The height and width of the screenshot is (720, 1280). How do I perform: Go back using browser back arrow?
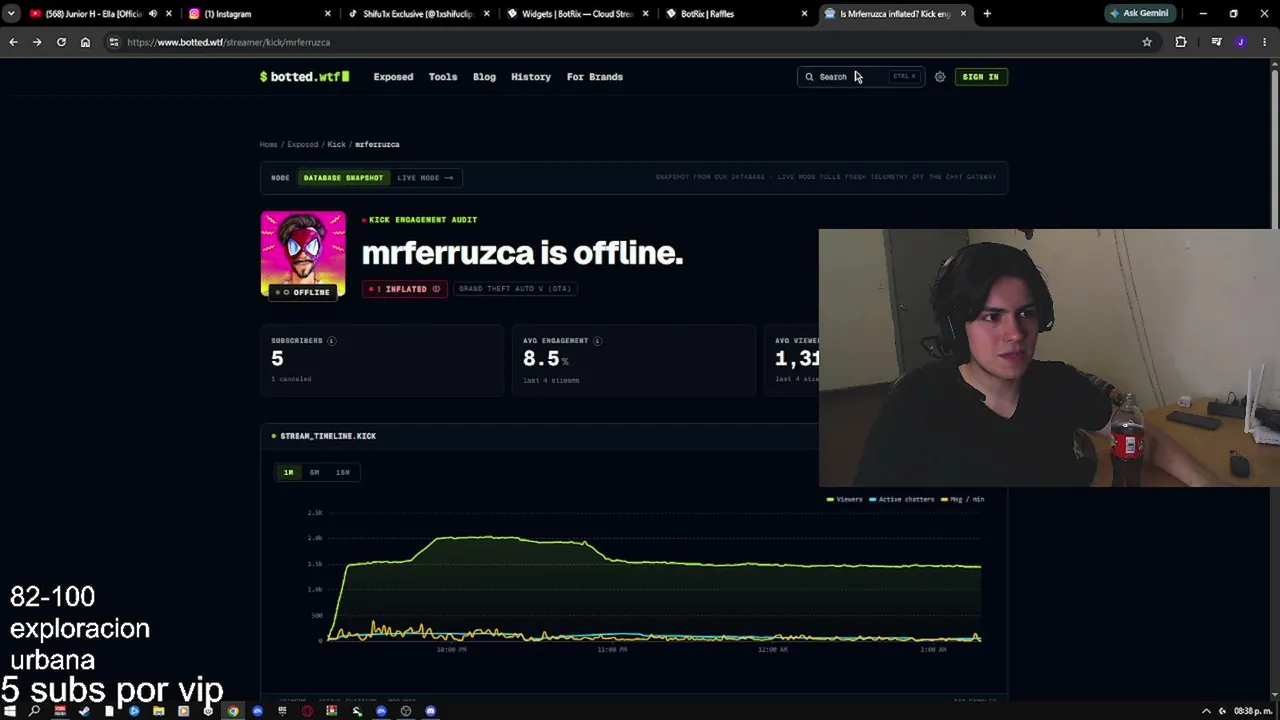point(13,42)
